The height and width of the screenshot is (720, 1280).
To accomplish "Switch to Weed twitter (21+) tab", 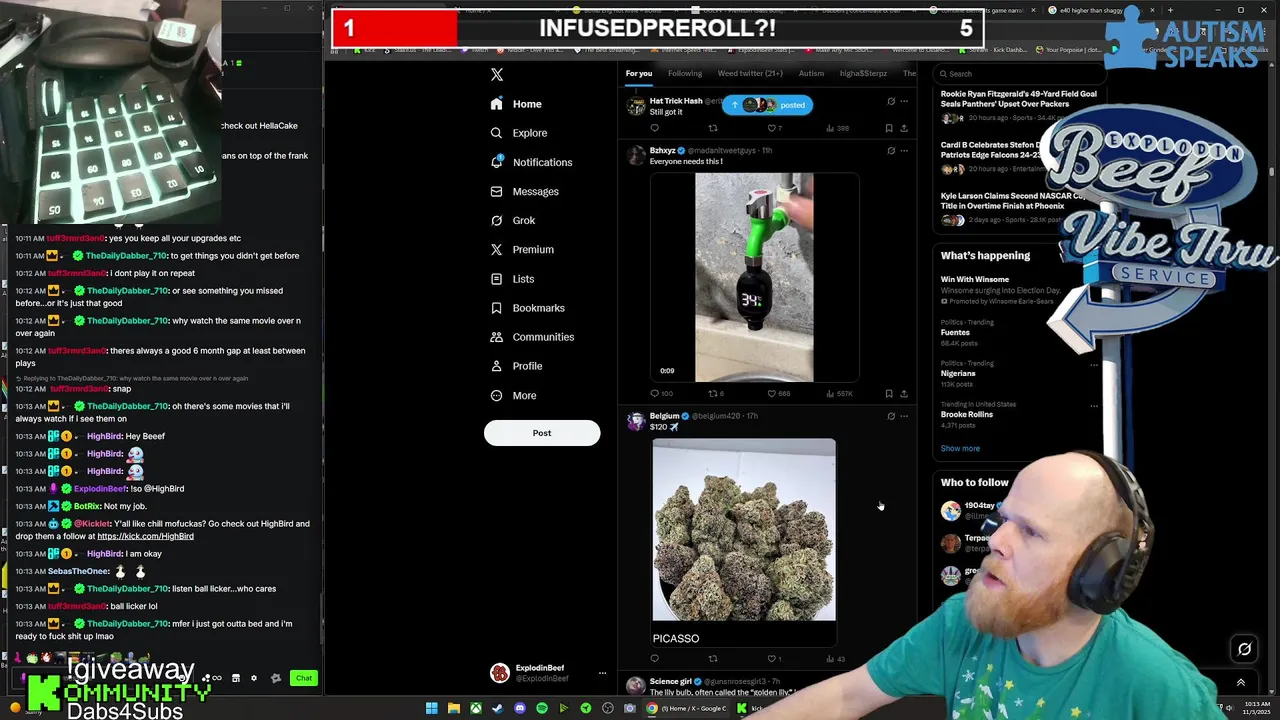I will [750, 73].
